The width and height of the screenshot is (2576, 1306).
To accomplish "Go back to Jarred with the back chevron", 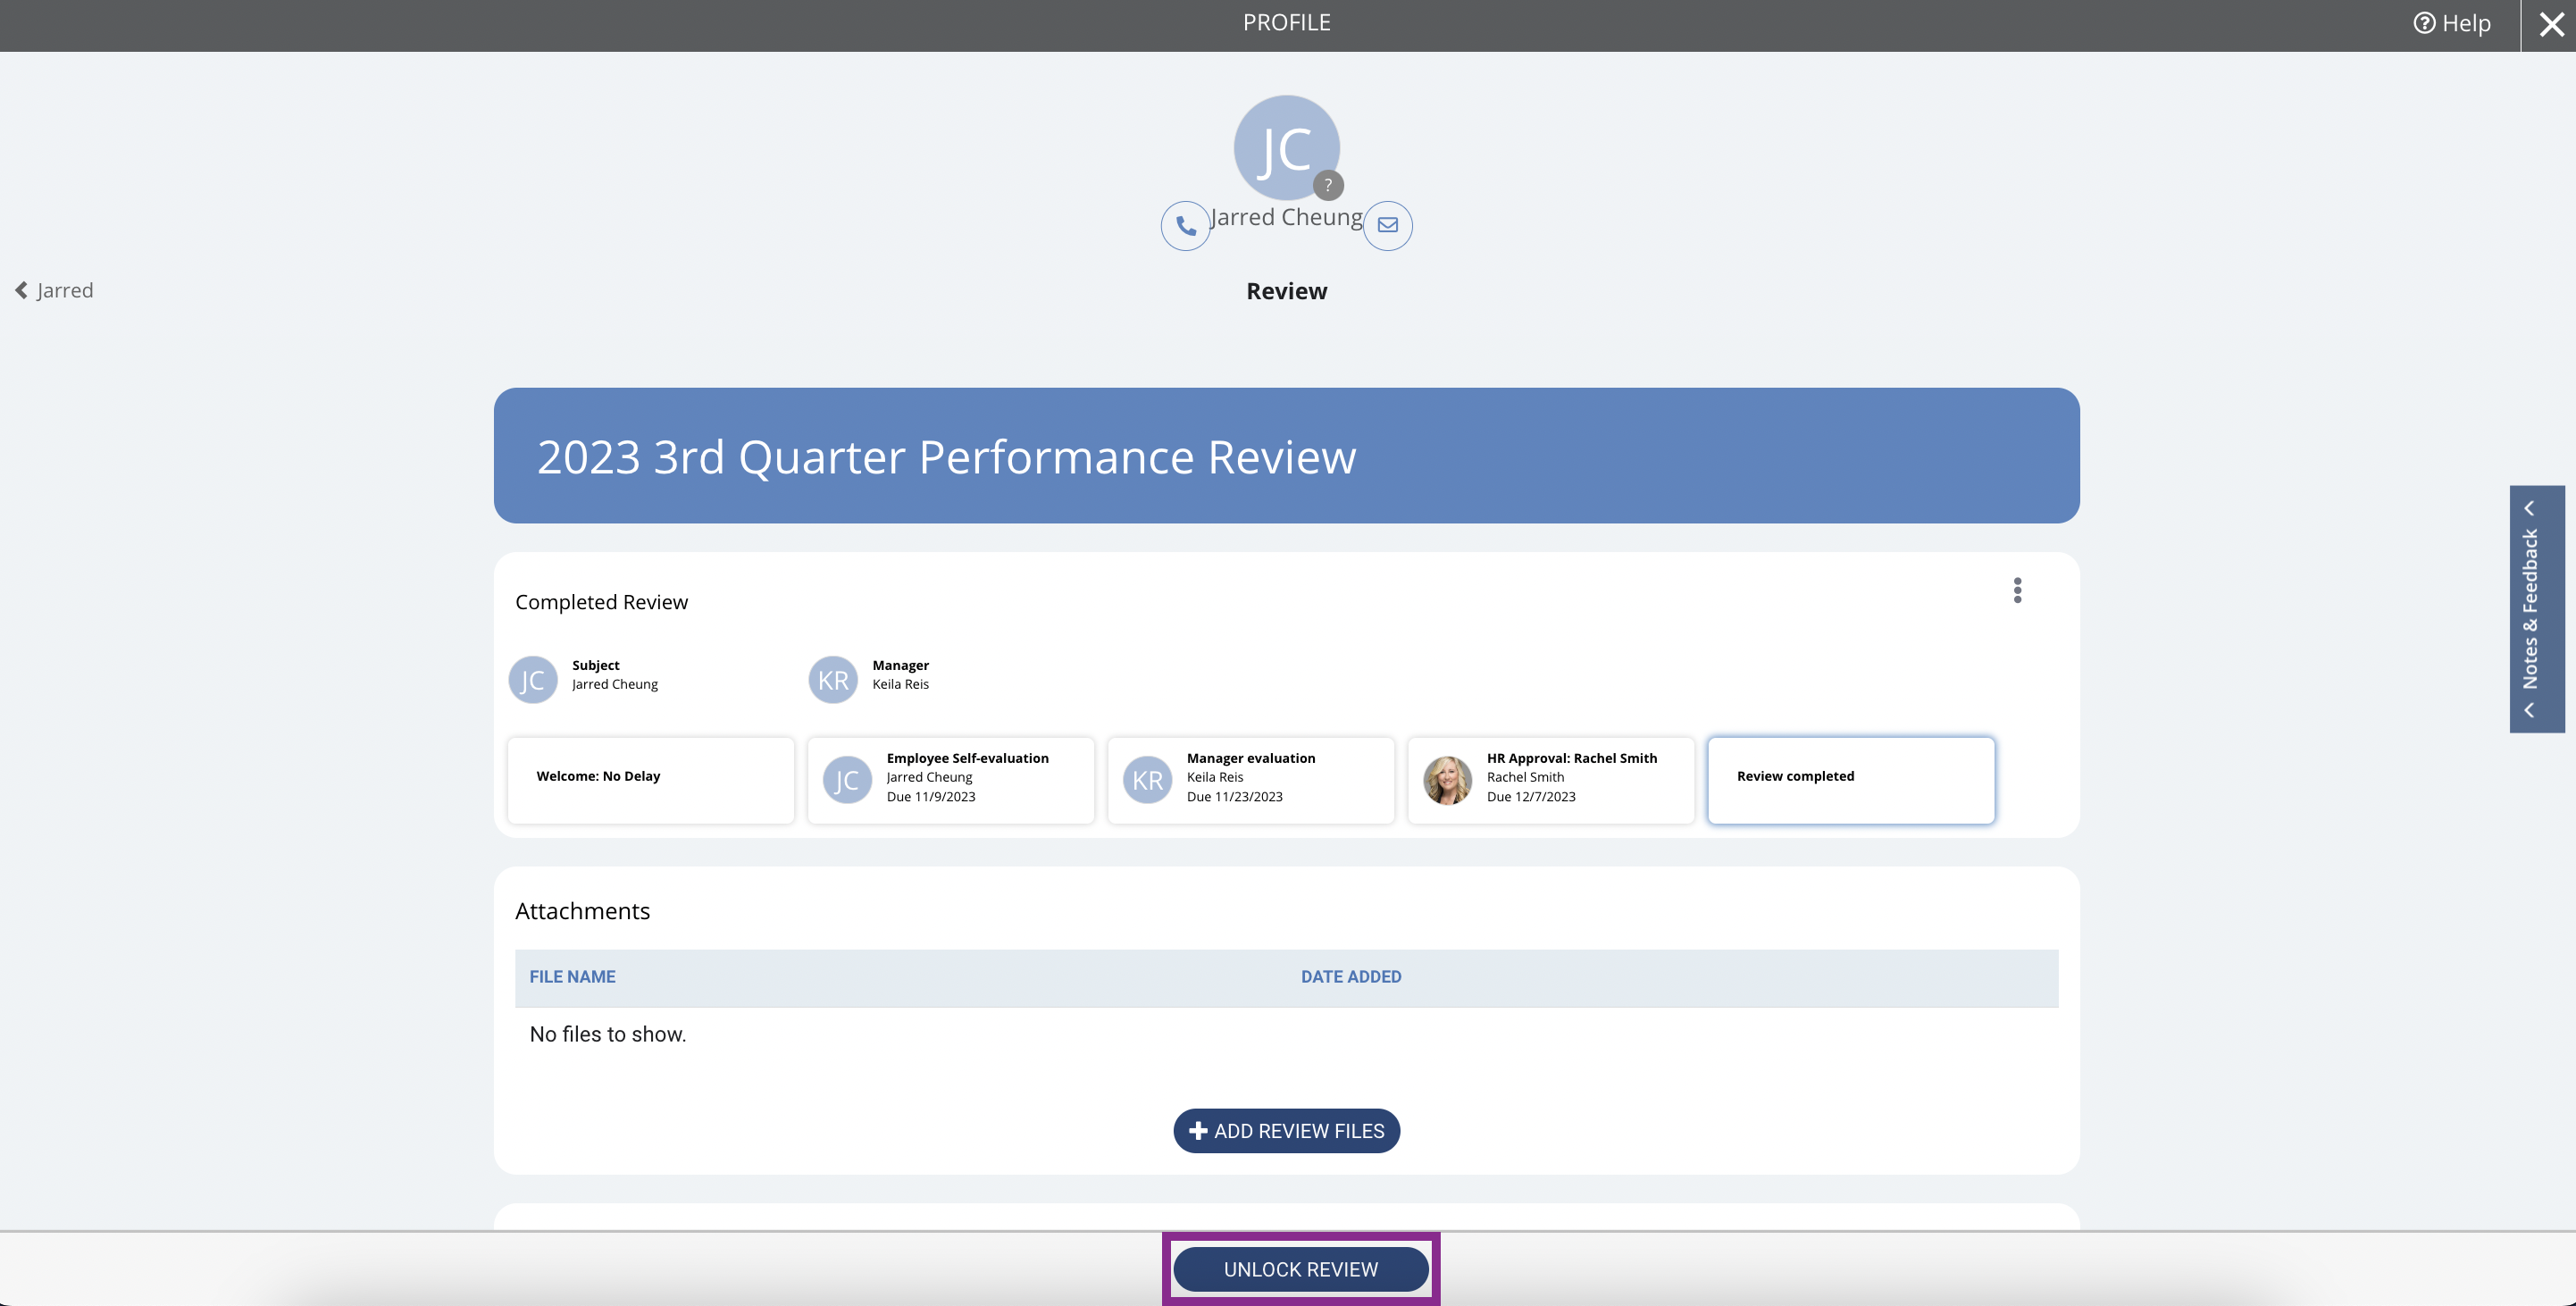I will pyautogui.click(x=54, y=290).
